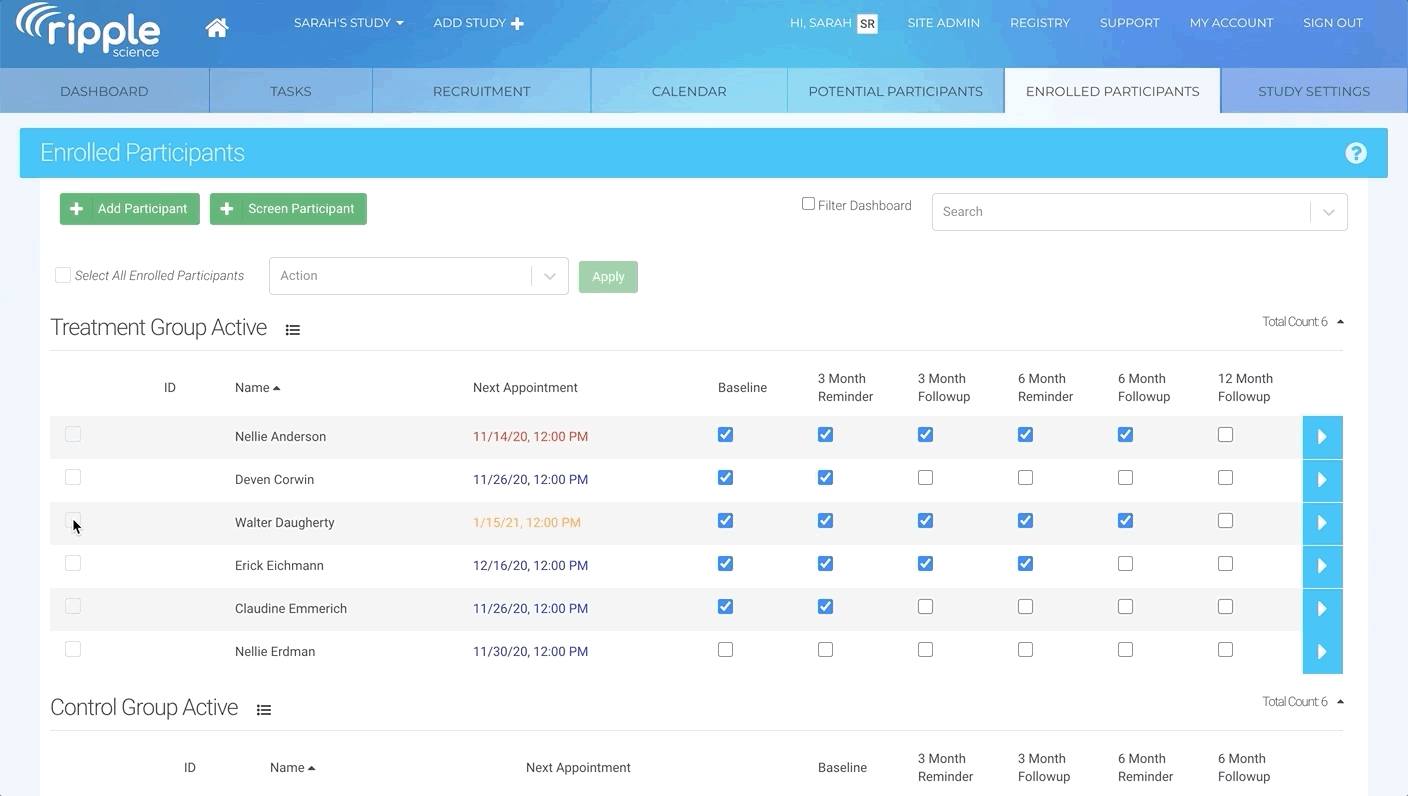Click the arrow button for Nellie Erdman
Screen dimensions: 1408x796
click(x=1321, y=652)
